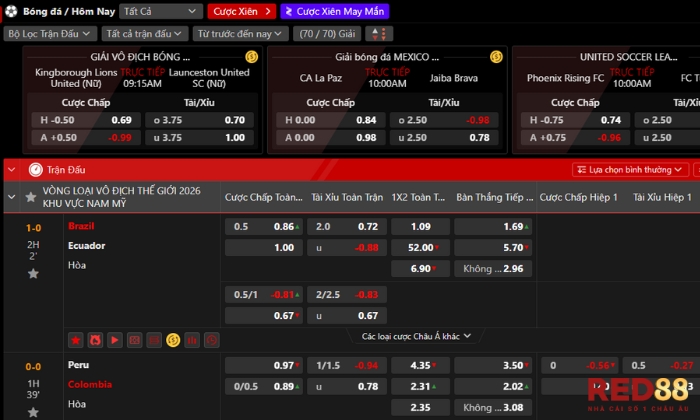Select Không next goal odds 2.96

tap(493, 269)
